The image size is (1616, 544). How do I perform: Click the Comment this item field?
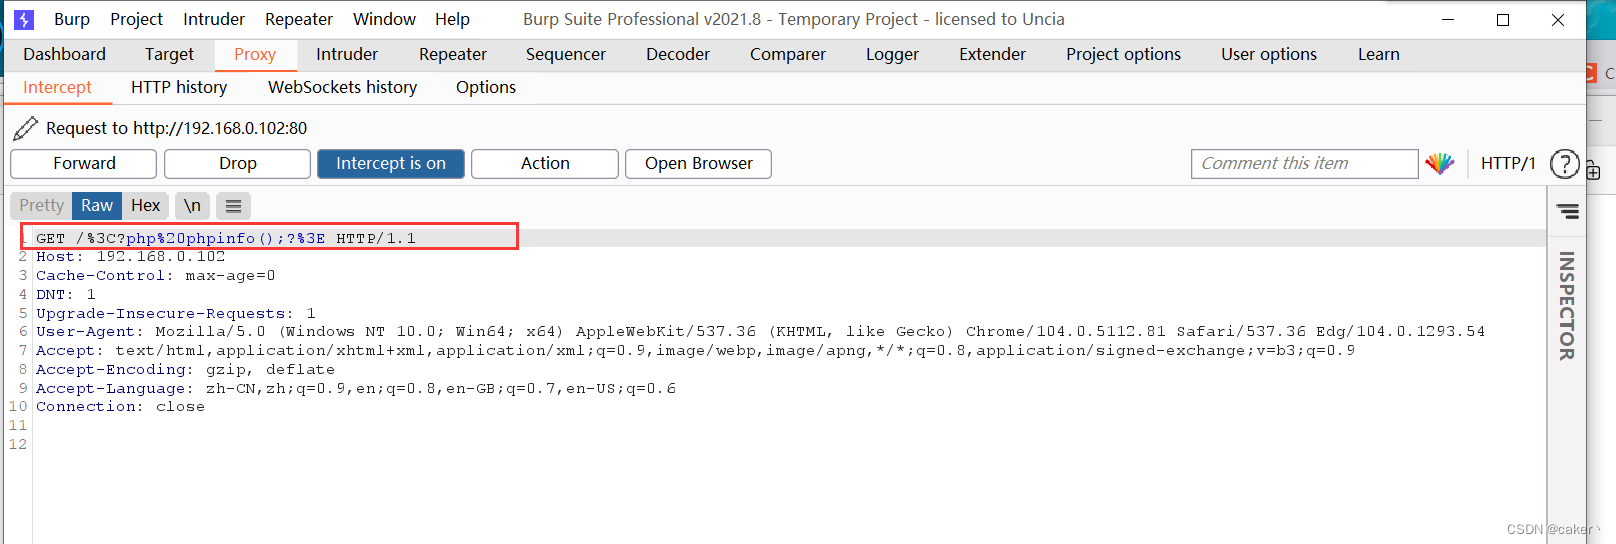tap(1304, 164)
